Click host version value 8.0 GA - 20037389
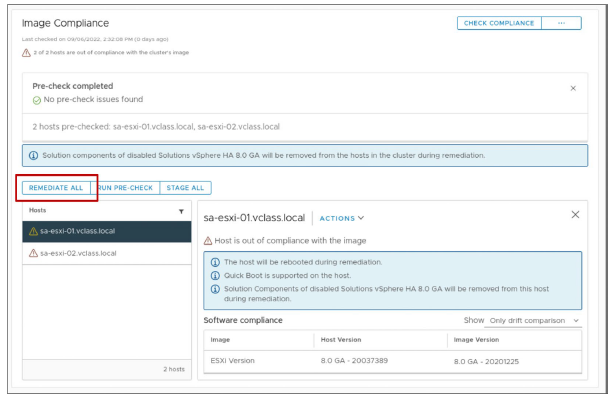This screenshot has height=399, width=612. tap(354, 361)
